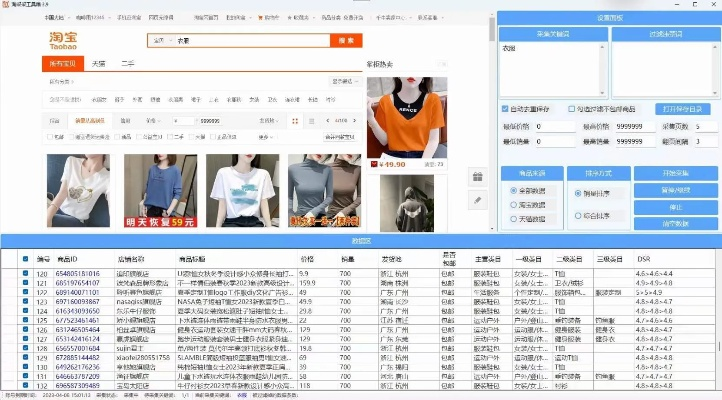Switch to the 天猫 tab
The width and height of the screenshot is (722, 400).
point(99,64)
